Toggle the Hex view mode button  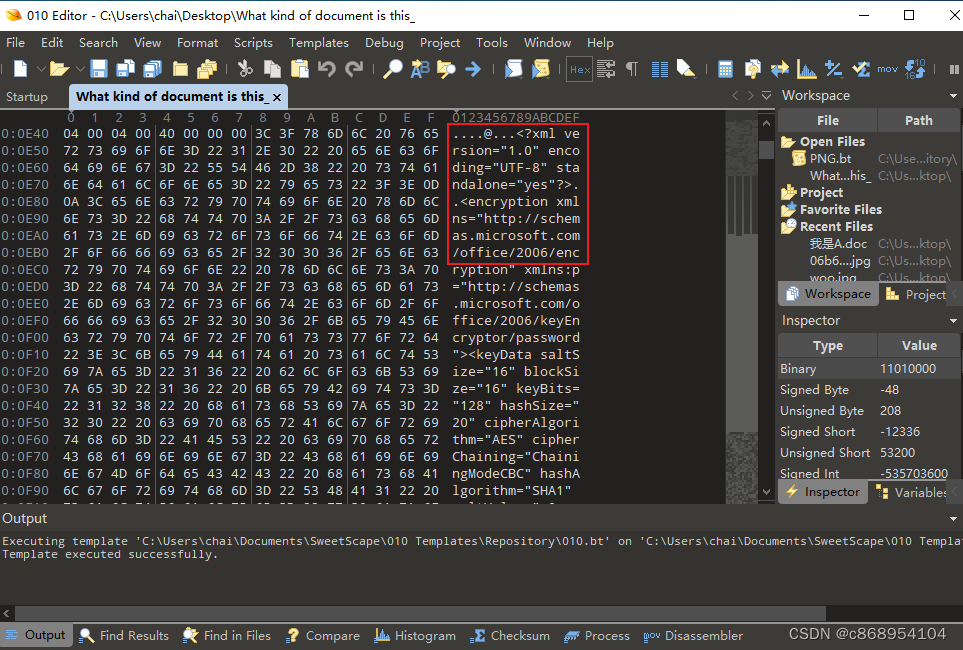click(579, 69)
